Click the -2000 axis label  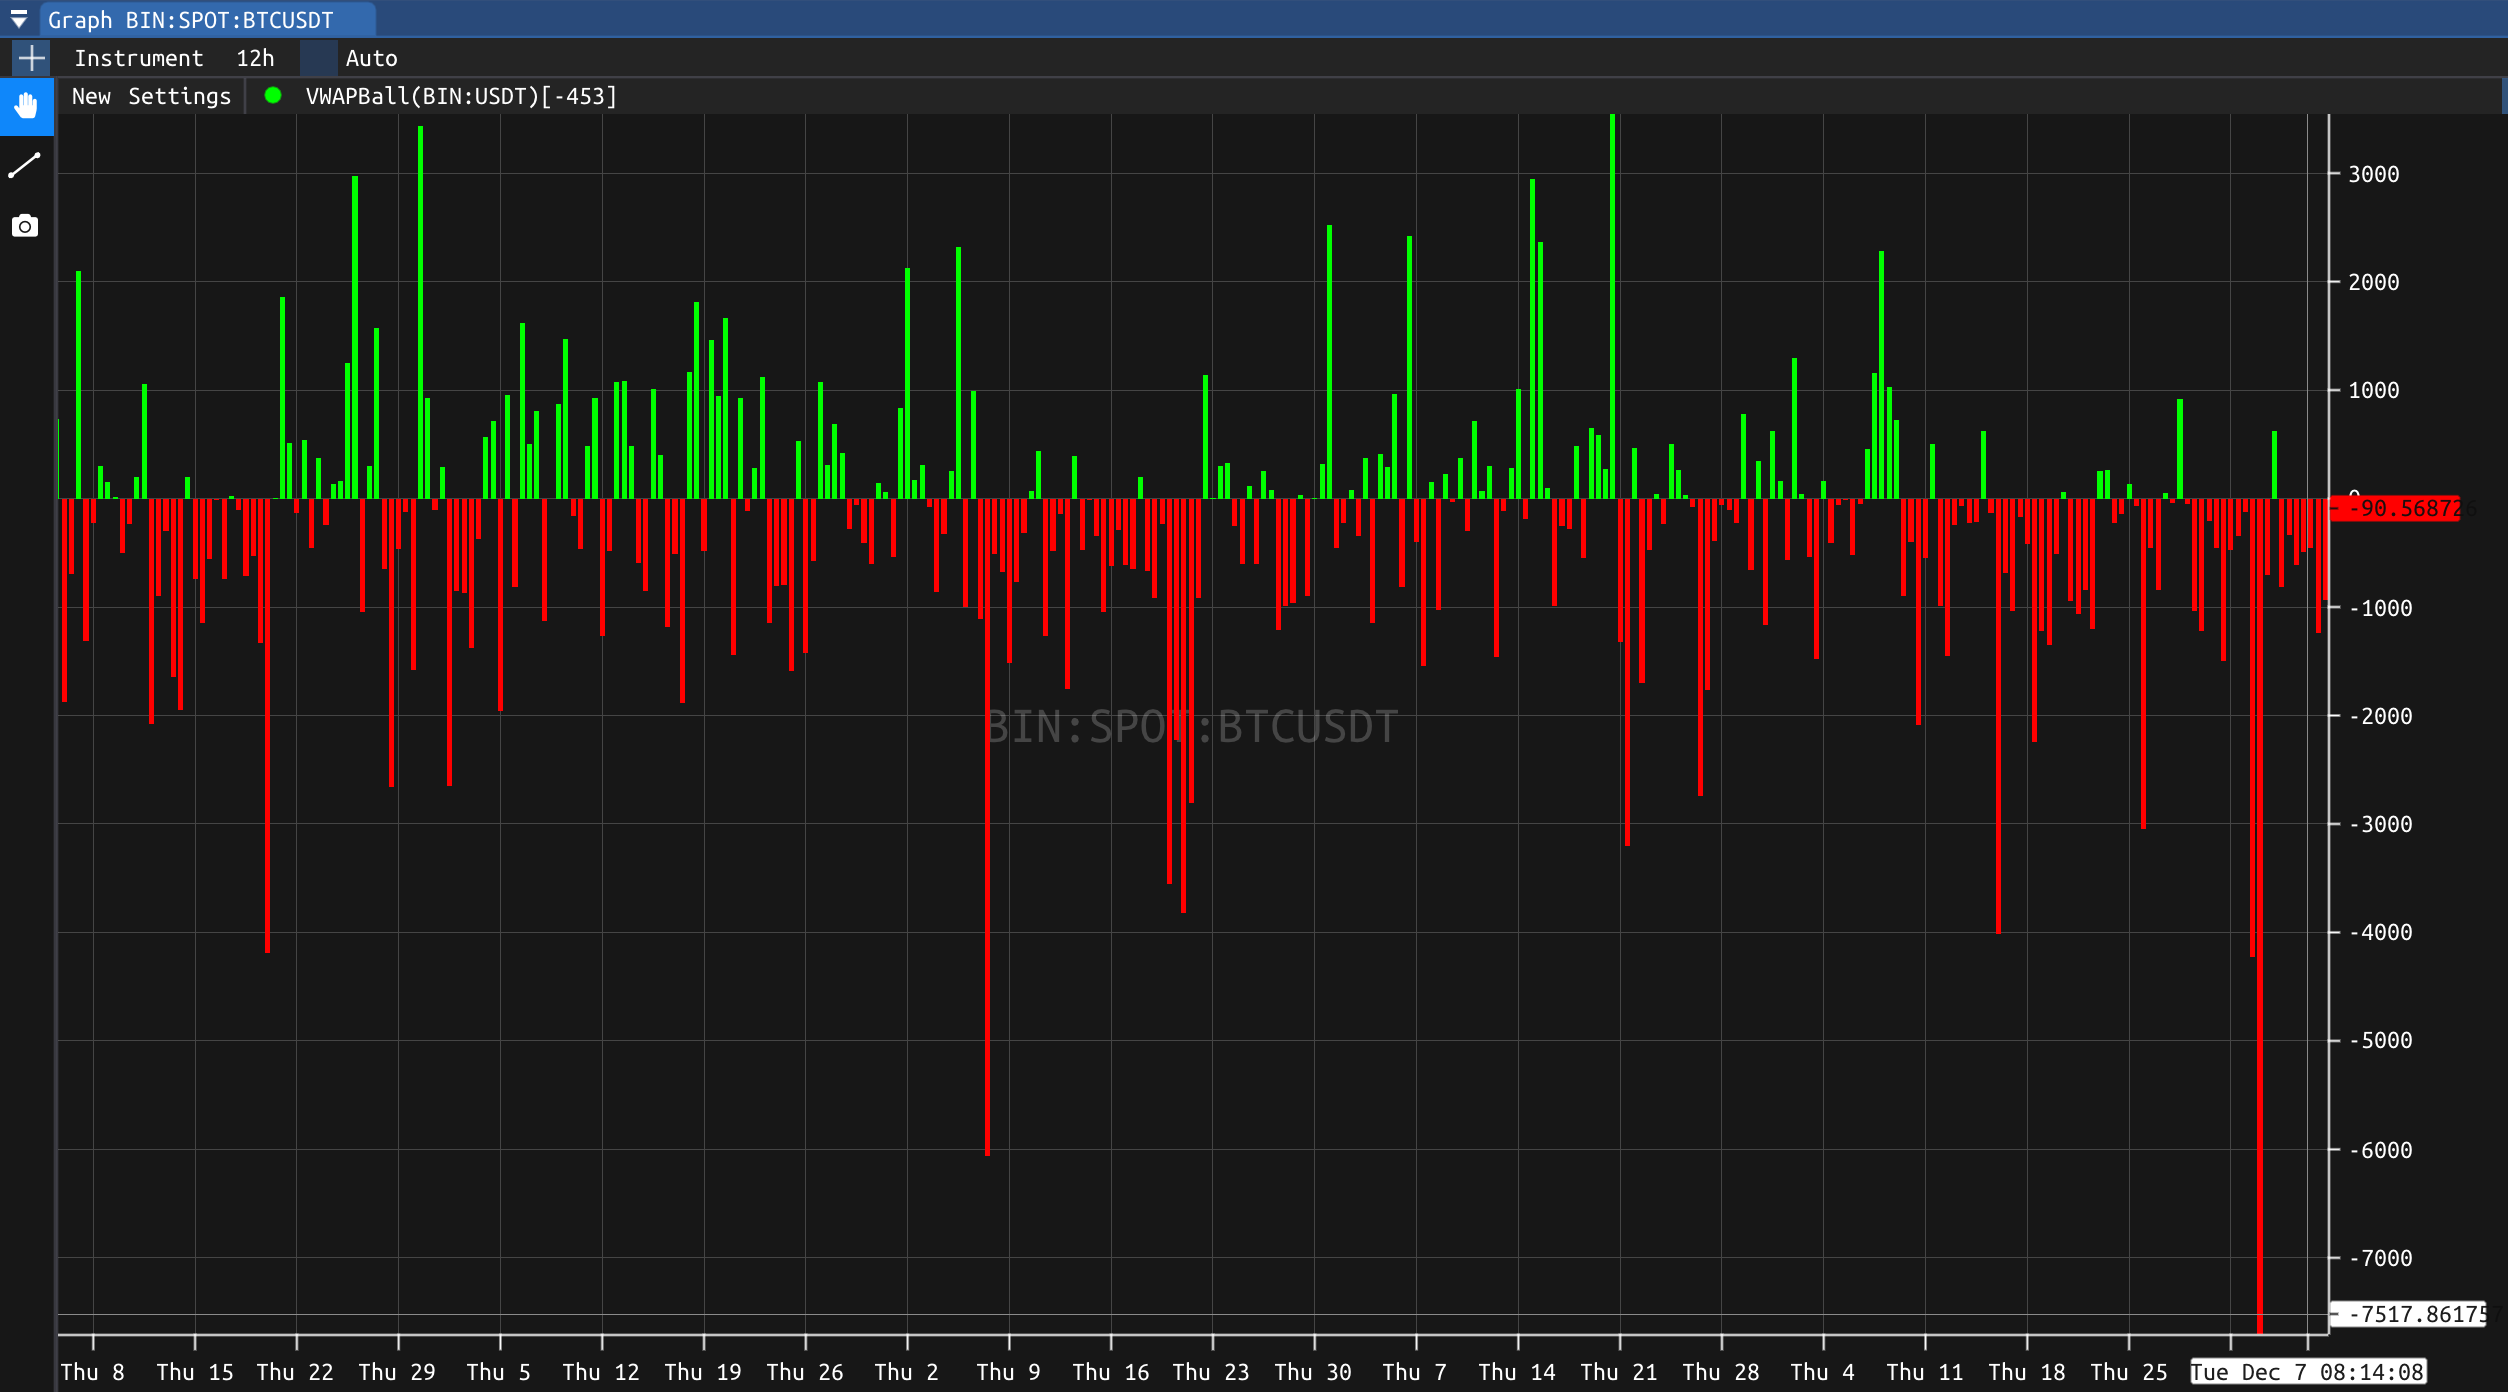coord(2380,717)
